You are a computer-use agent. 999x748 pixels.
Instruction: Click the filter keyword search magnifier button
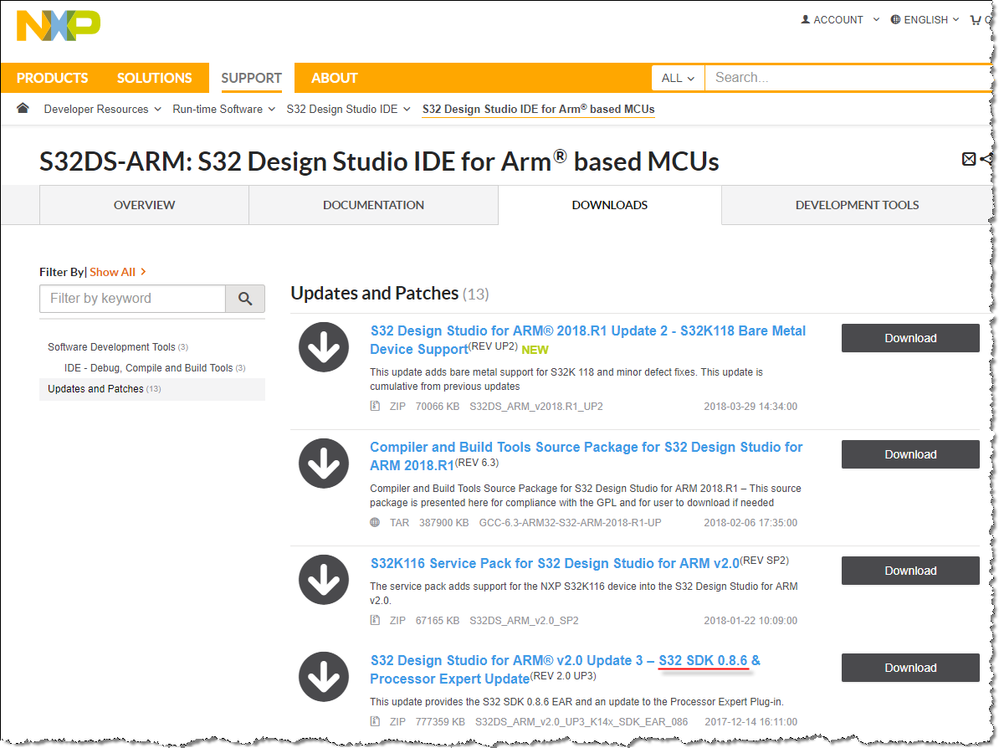(x=245, y=298)
